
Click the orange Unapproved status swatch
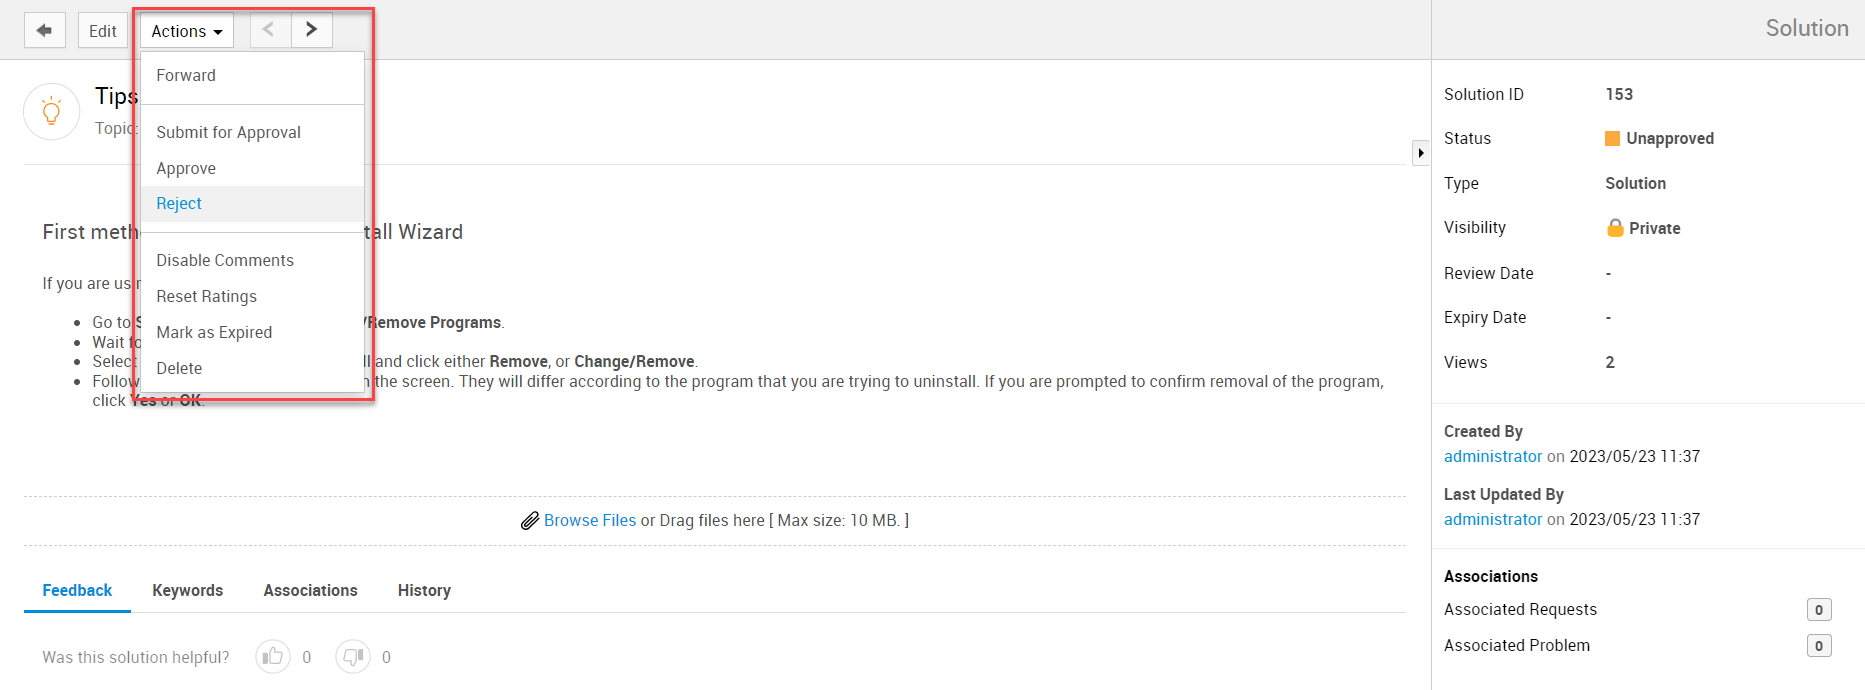tap(1612, 138)
